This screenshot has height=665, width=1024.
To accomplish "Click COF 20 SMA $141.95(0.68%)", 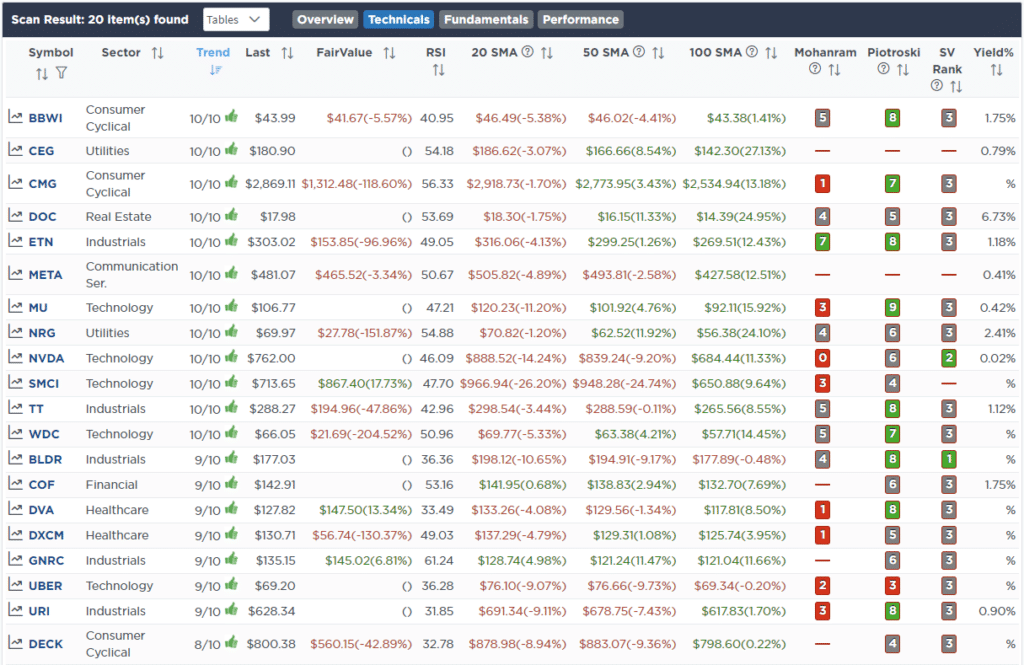I will (x=522, y=485).
